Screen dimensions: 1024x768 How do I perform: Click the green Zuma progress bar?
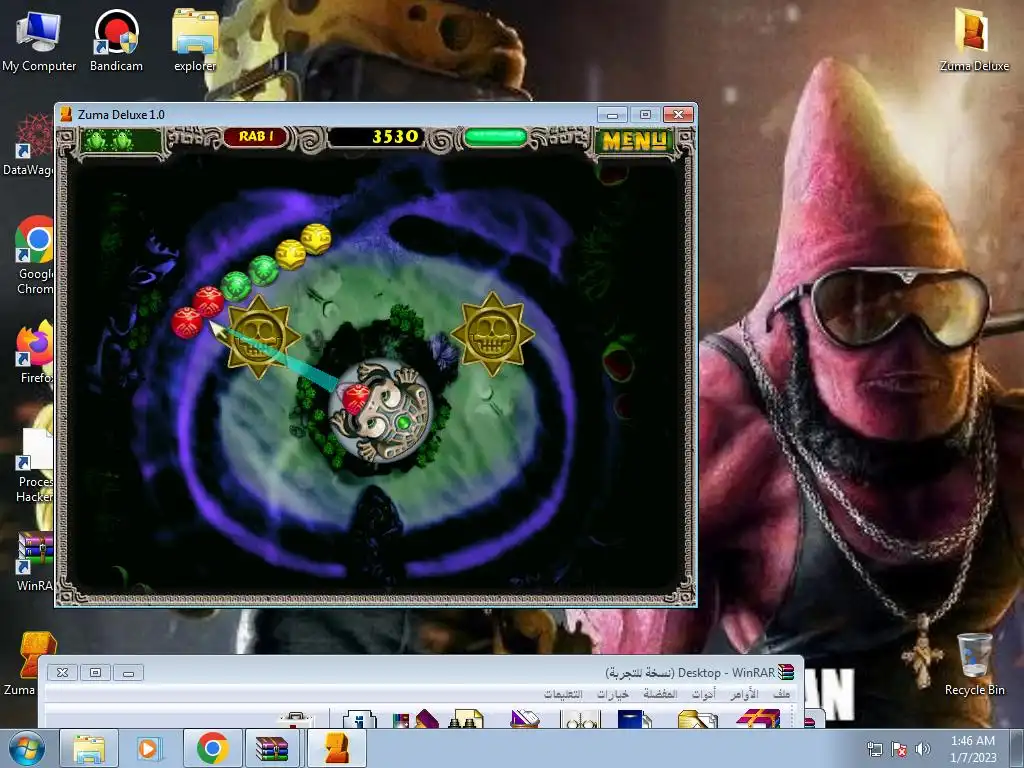coord(495,137)
